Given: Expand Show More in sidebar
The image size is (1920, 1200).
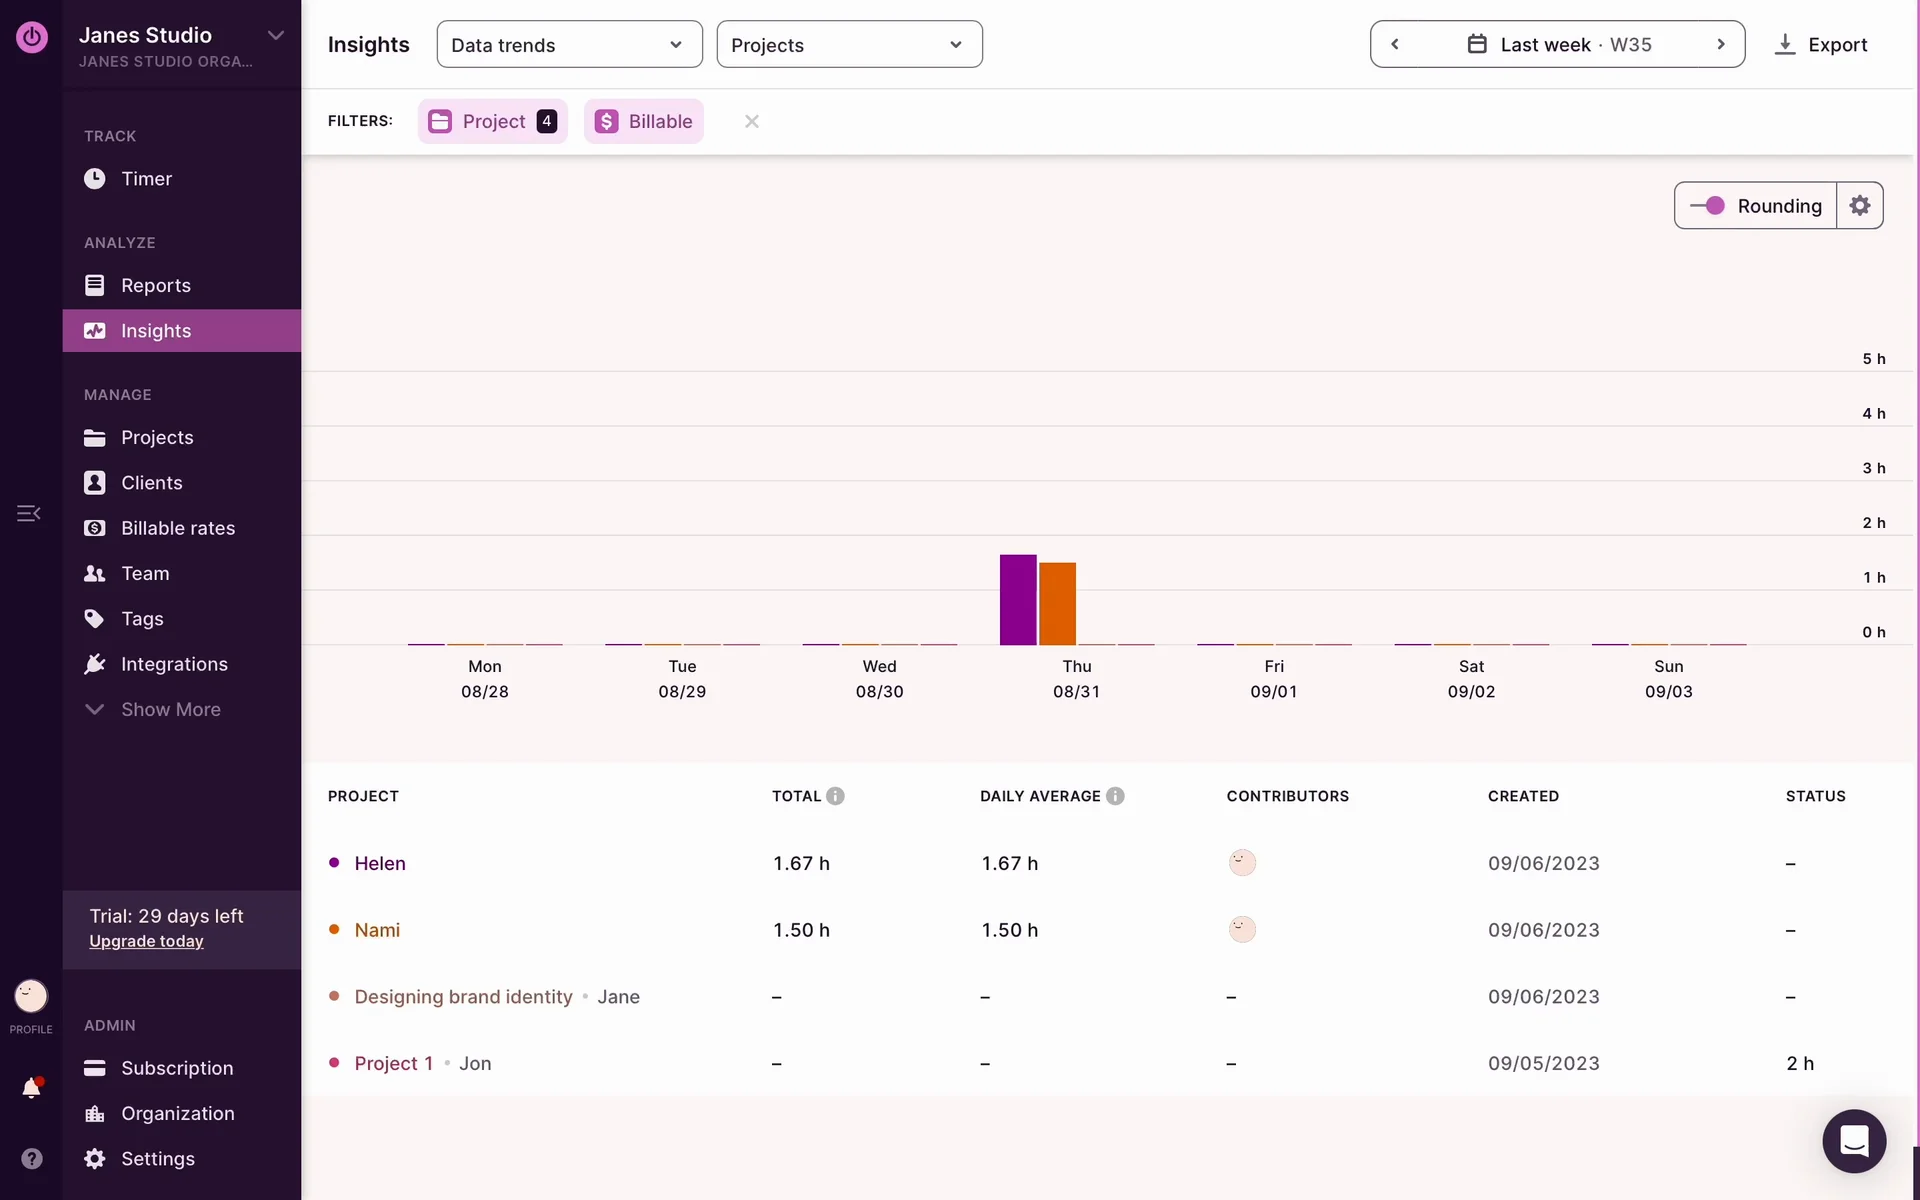Looking at the screenshot, I should tap(170, 709).
